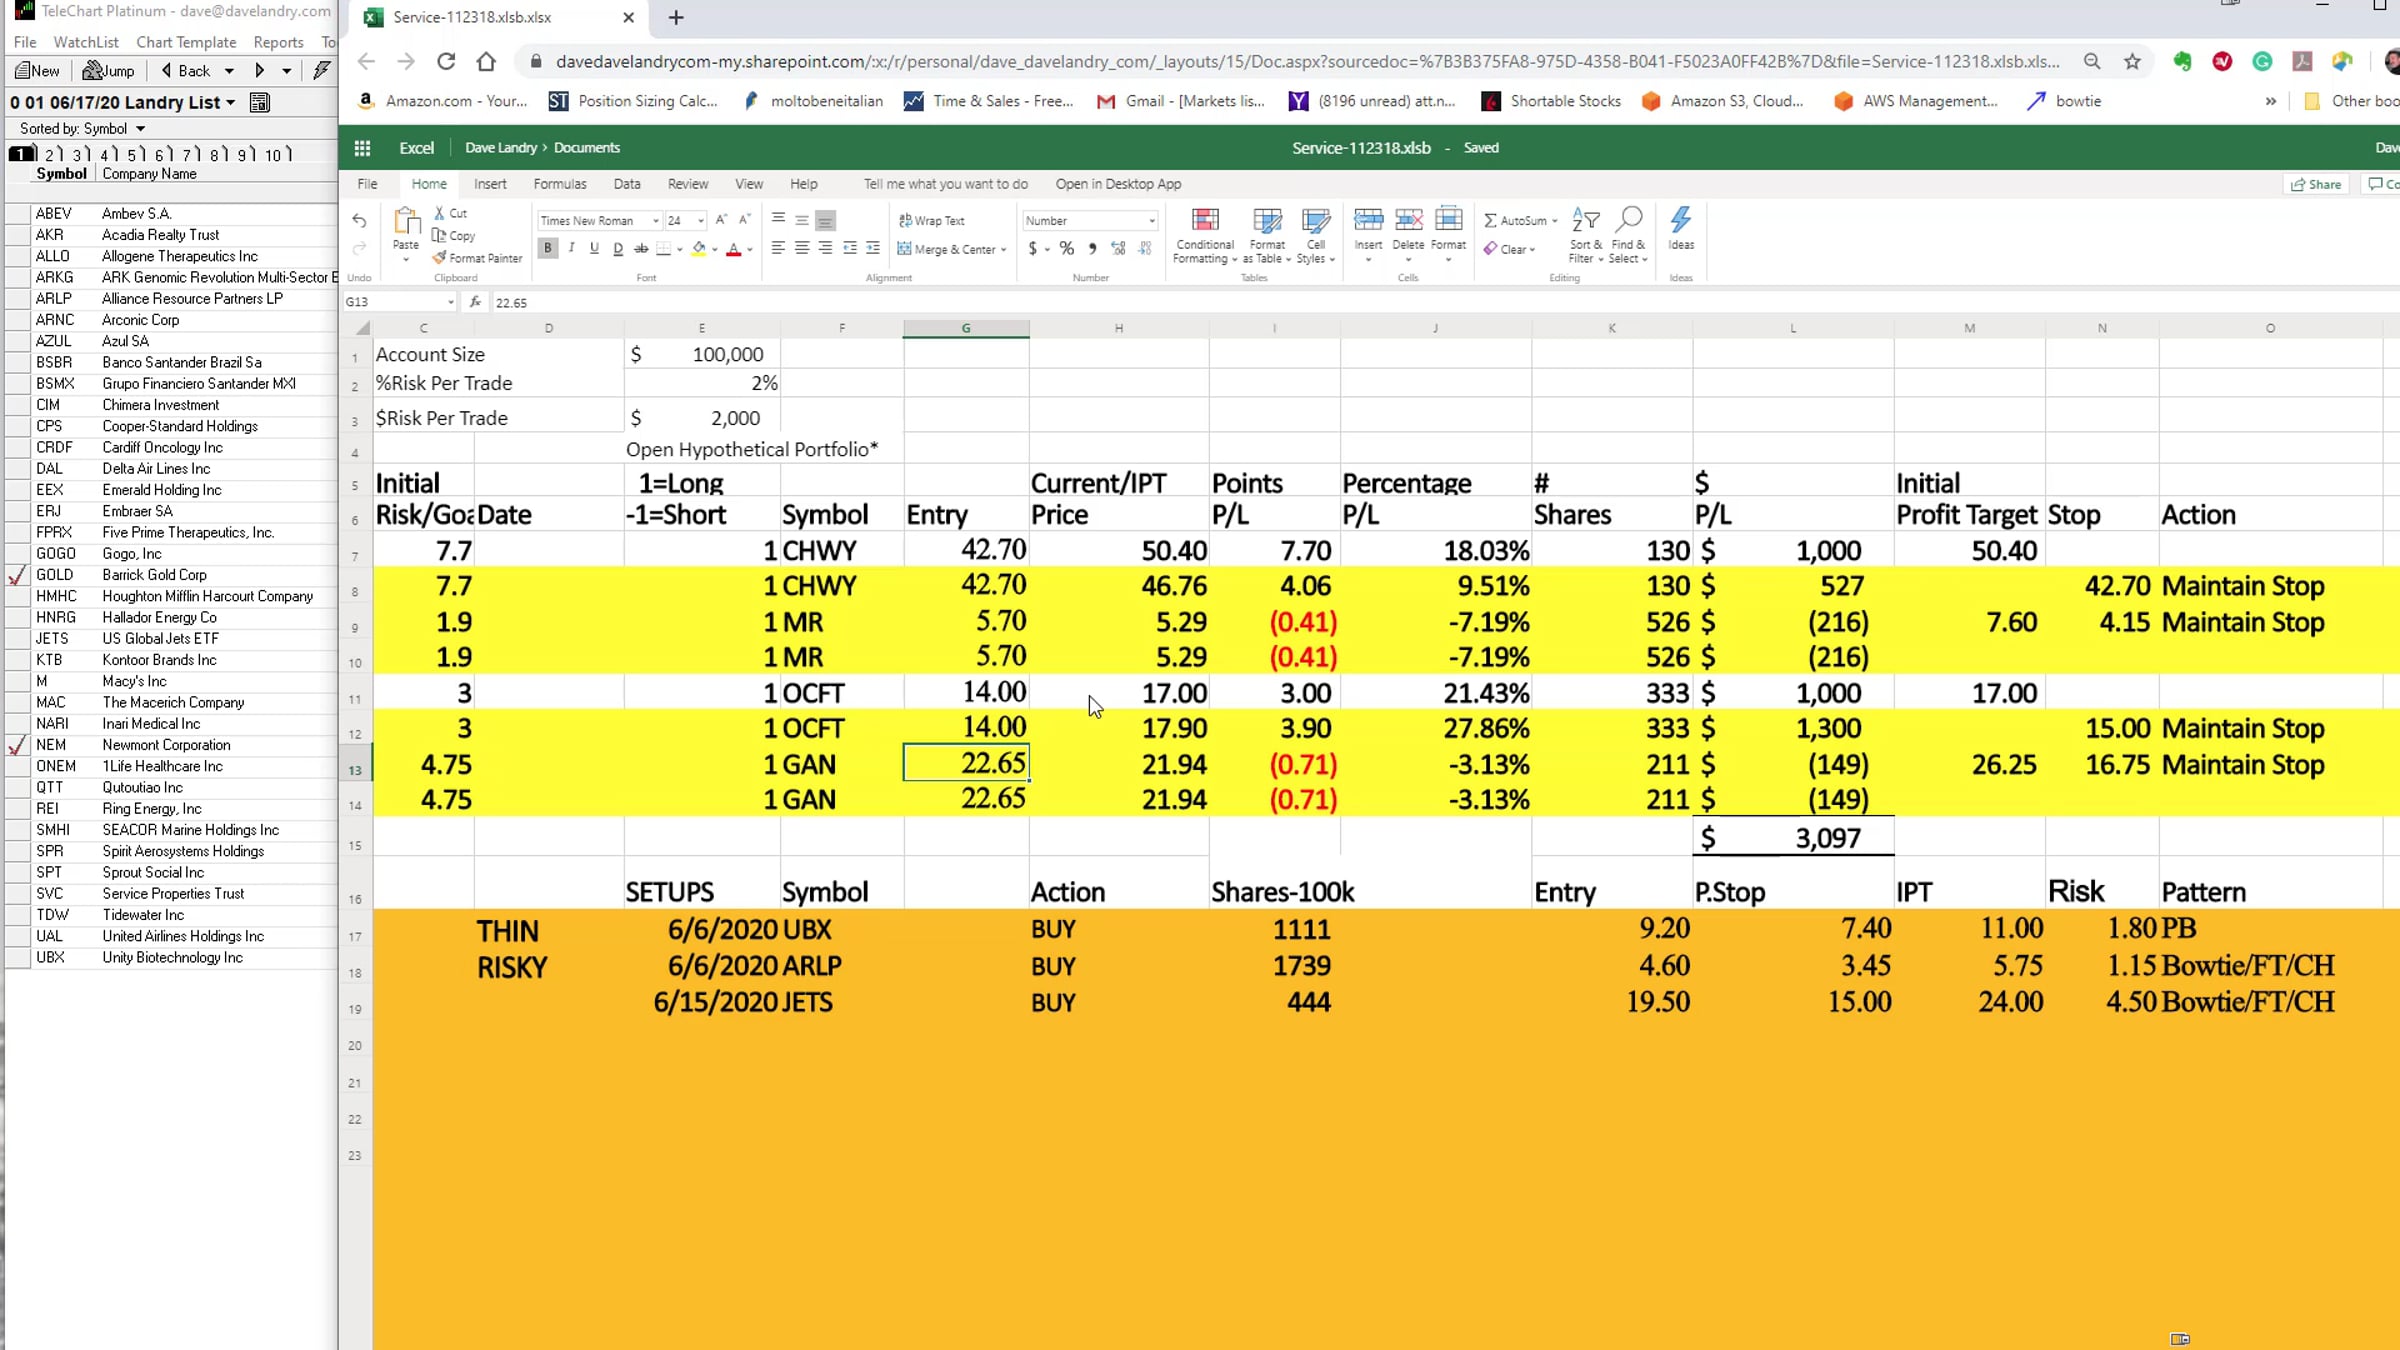Open the TeleChart watchlist notes icon
The height and width of the screenshot is (1350, 2400).
(x=260, y=102)
